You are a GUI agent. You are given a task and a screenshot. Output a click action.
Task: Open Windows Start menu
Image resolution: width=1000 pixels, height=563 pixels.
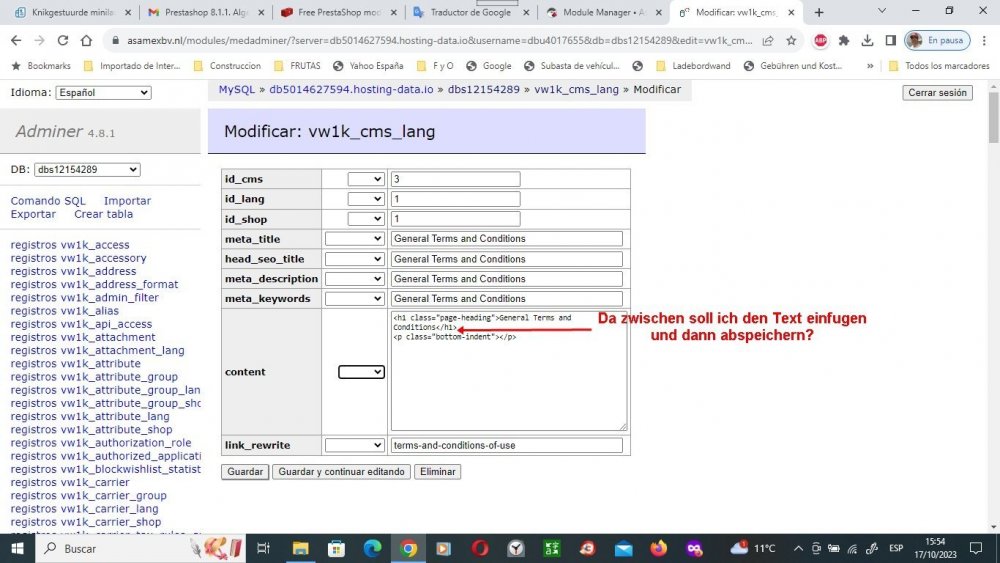point(17,548)
